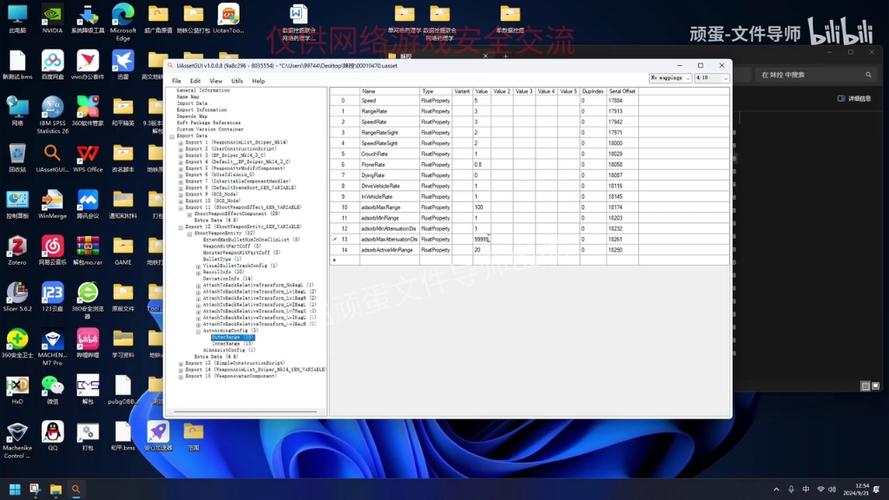Viewport: 889px width, 500px height.
Task: Open the WPS Office desktop icon
Action: tap(88, 158)
